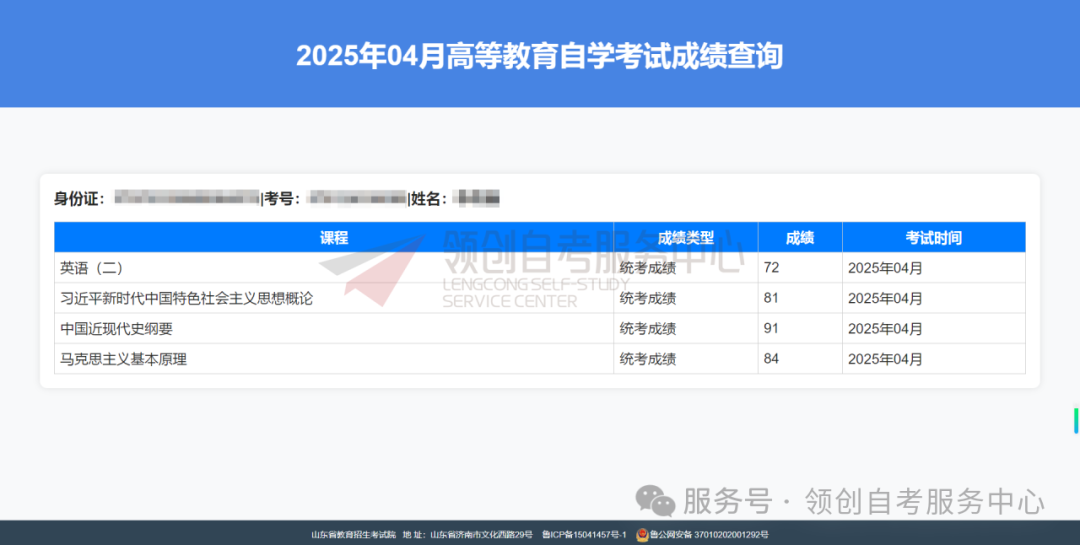Select the 英语（二） course cell
This screenshot has height=545, width=1080.
click(334, 267)
